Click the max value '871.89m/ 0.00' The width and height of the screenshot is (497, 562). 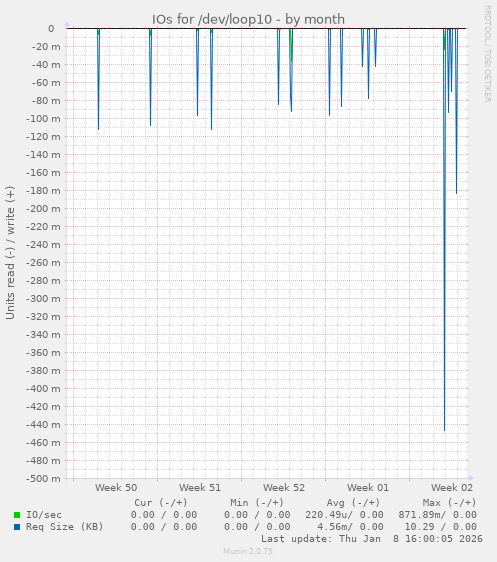coord(438,515)
